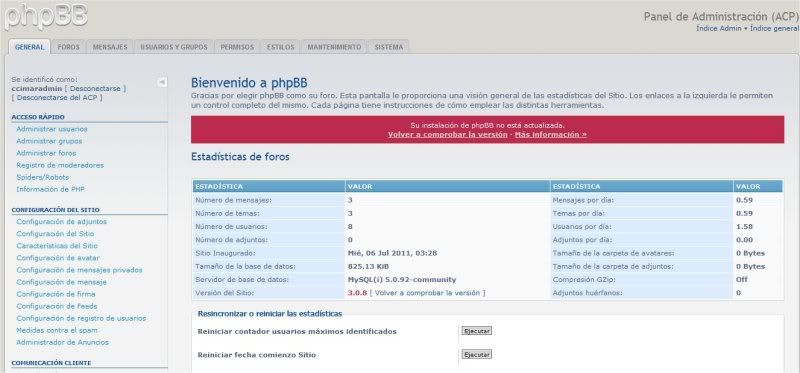This screenshot has height=373, width=800.
Task: Open the SISTEMA tab
Action: point(388,47)
